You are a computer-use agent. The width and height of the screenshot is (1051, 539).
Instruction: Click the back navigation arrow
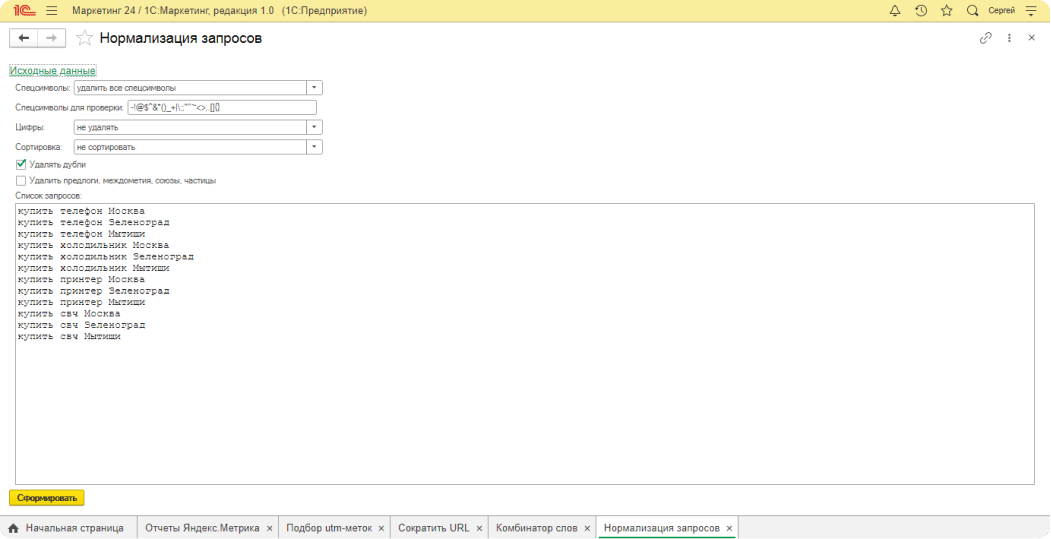(x=24, y=38)
